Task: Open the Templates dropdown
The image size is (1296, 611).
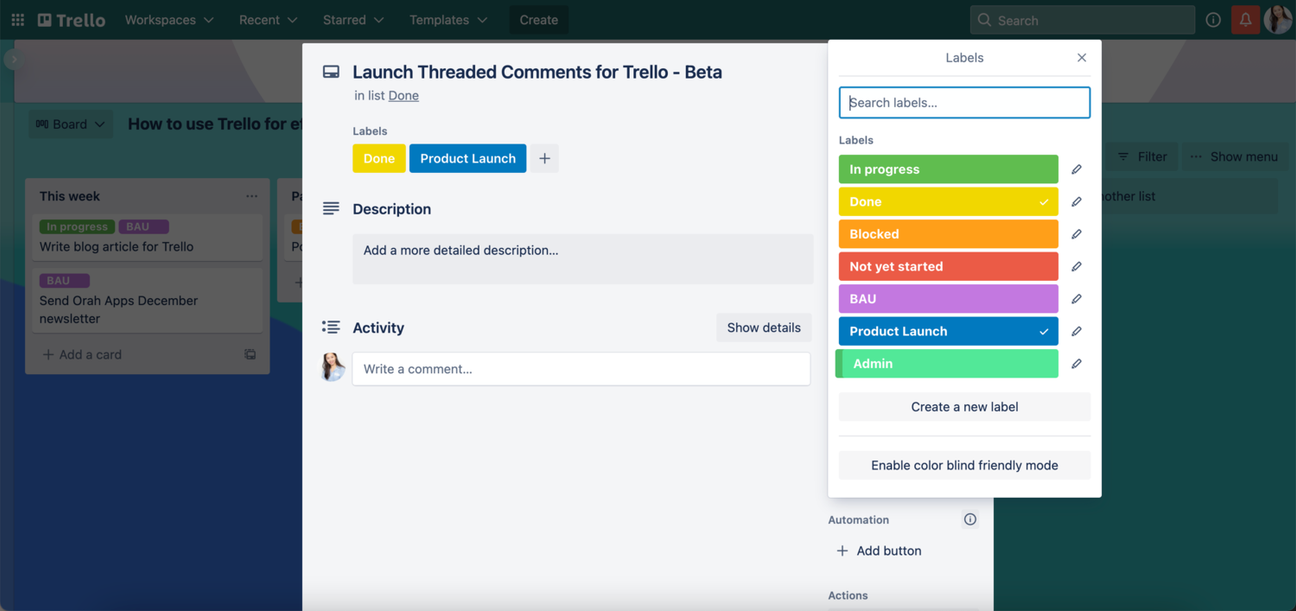Action: 448,20
